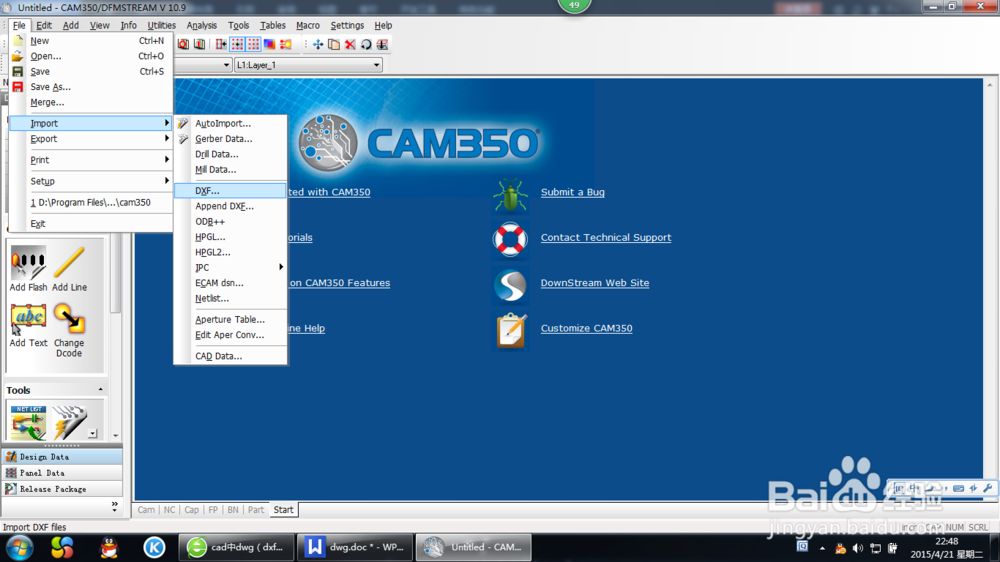Screen dimensions: 1000x562
Task: Expand the Setup submenu
Action: click(x=91, y=181)
